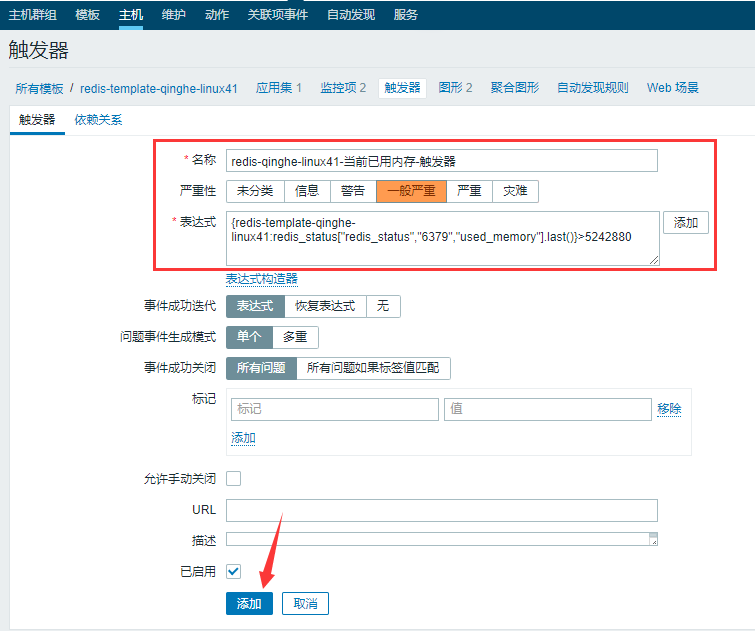Select 单个 problem event generation mode
Image resolution: width=755 pixels, height=631 pixels.
pos(249,337)
